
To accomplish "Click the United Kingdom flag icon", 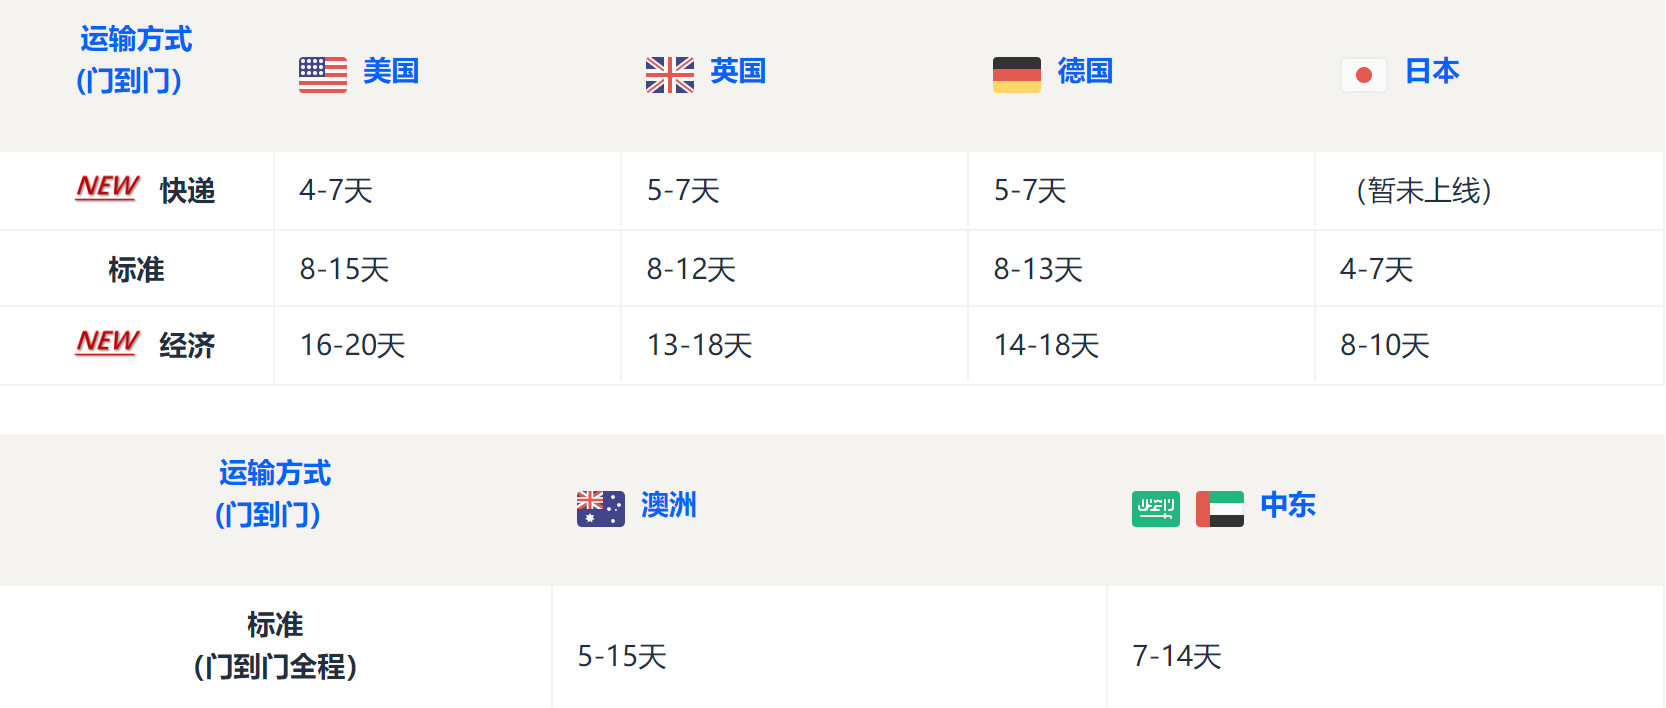I will pos(670,75).
